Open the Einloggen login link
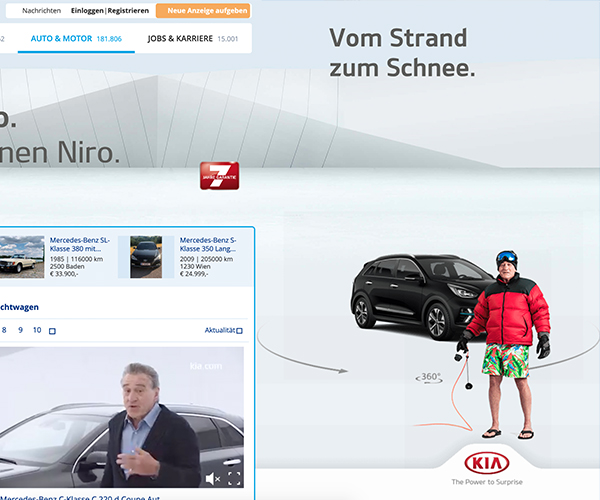The height and width of the screenshot is (500, 600). point(87,11)
